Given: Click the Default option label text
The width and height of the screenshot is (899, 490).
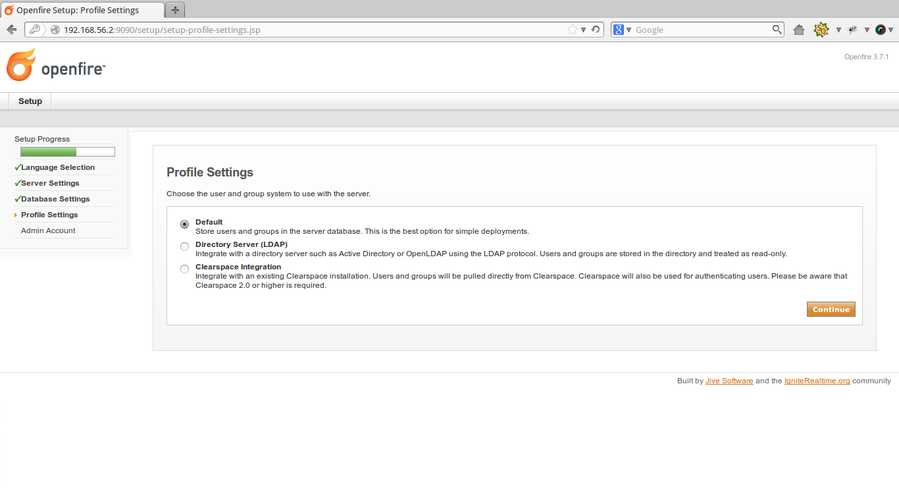Looking at the screenshot, I should (209, 222).
